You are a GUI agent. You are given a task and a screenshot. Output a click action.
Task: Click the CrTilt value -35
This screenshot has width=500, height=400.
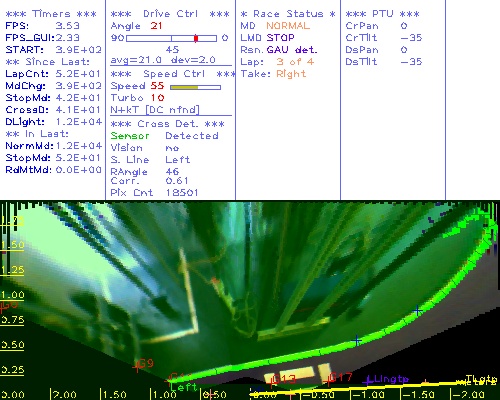411,37
